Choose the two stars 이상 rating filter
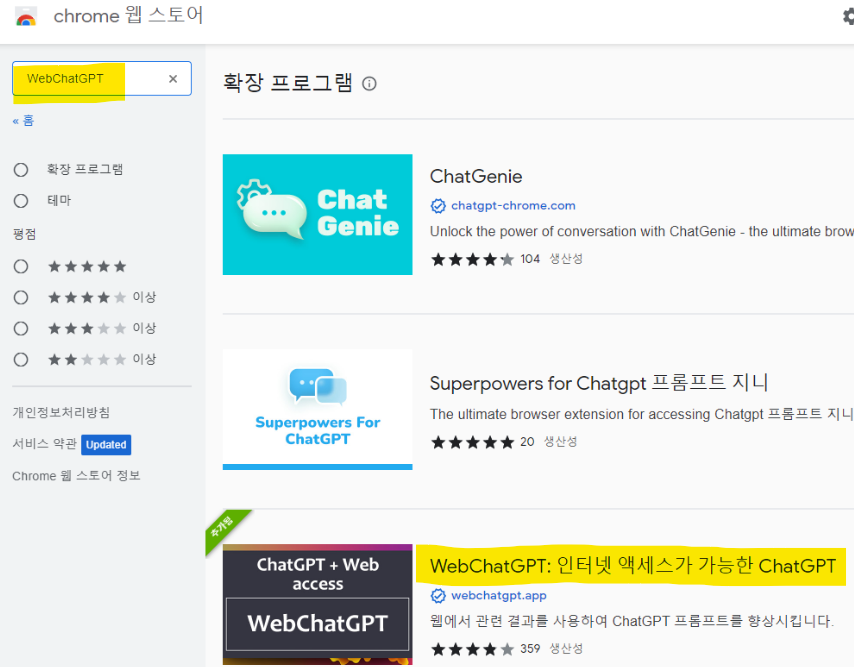 point(21,359)
